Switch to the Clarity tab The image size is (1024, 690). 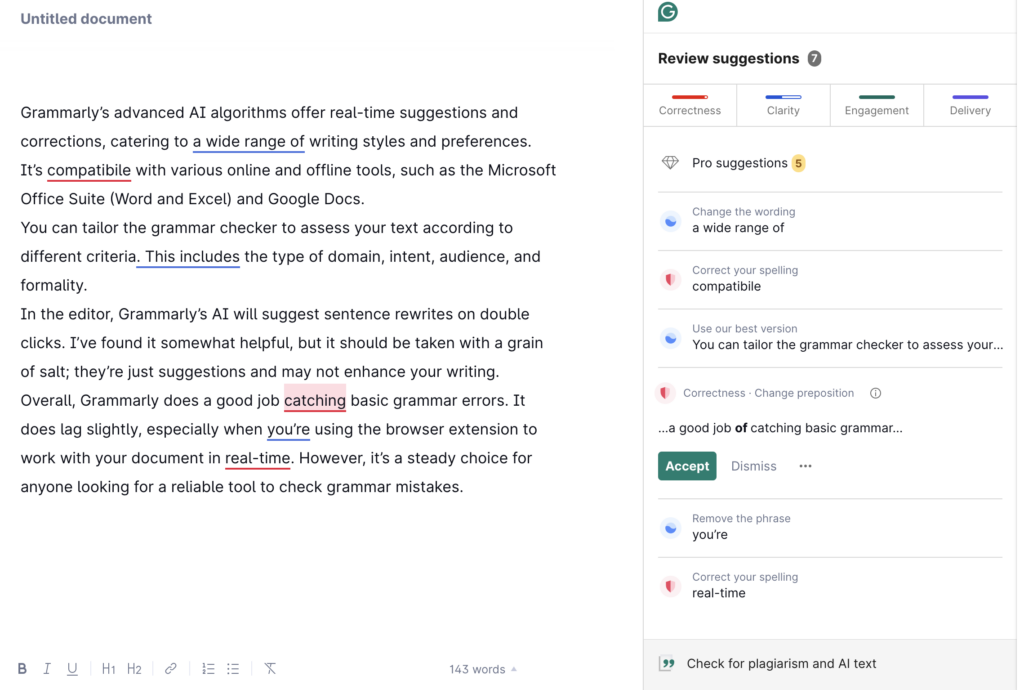pyautogui.click(x=783, y=105)
